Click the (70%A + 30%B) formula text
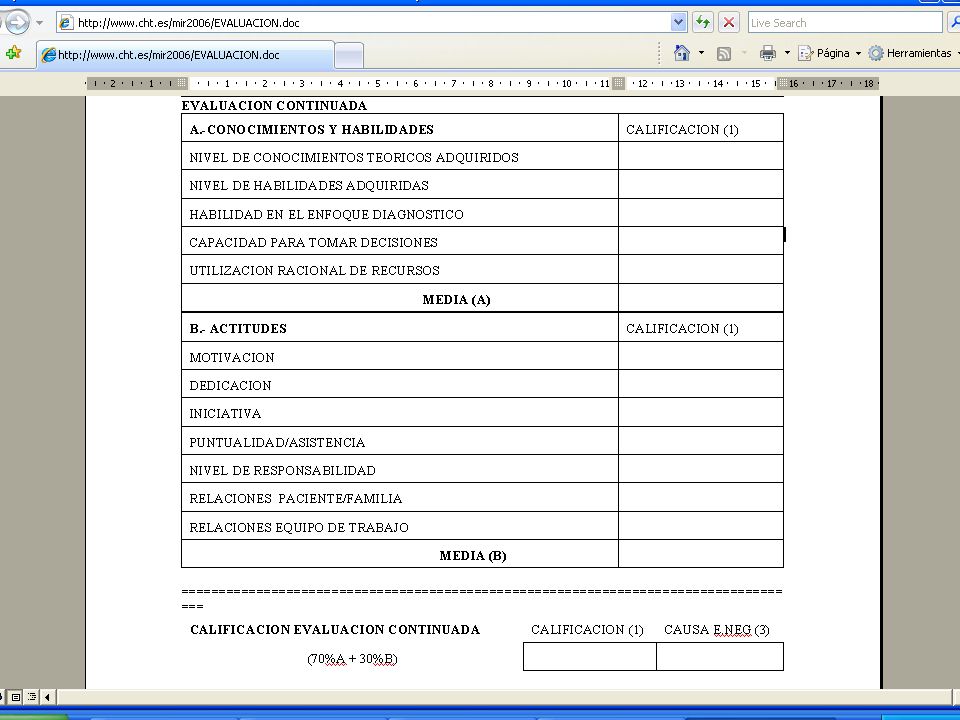Image resolution: width=960 pixels, height=720 pixels. (352, 659)
